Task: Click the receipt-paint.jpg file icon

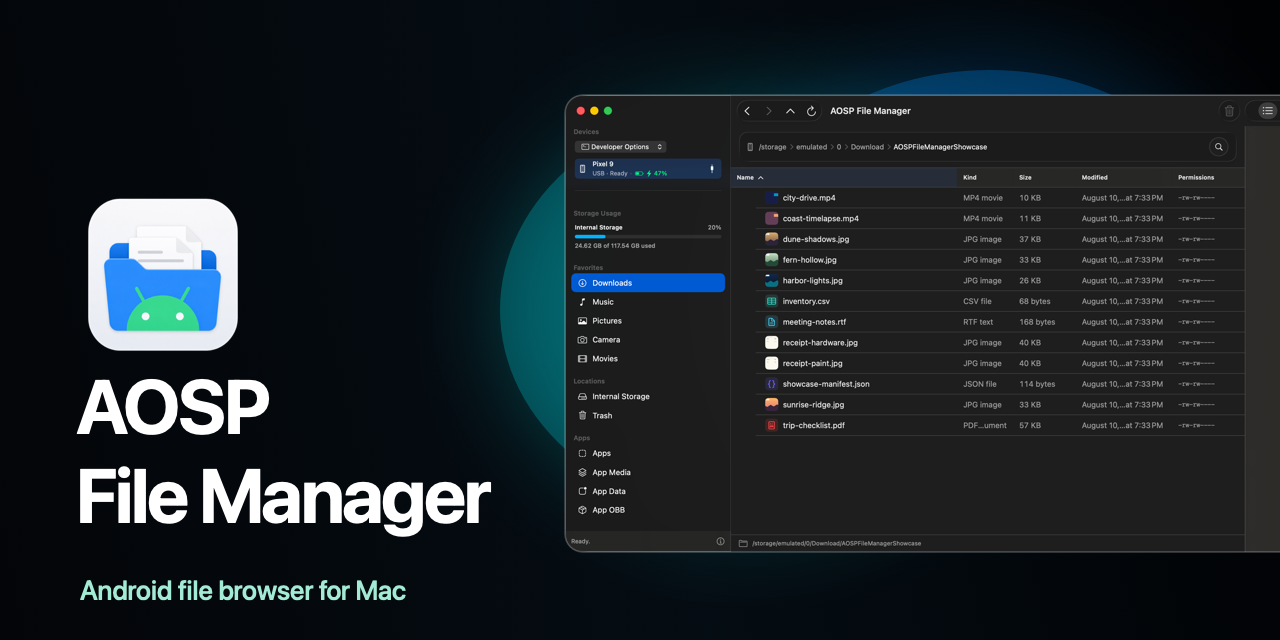Action: click(x=772, y=363)
